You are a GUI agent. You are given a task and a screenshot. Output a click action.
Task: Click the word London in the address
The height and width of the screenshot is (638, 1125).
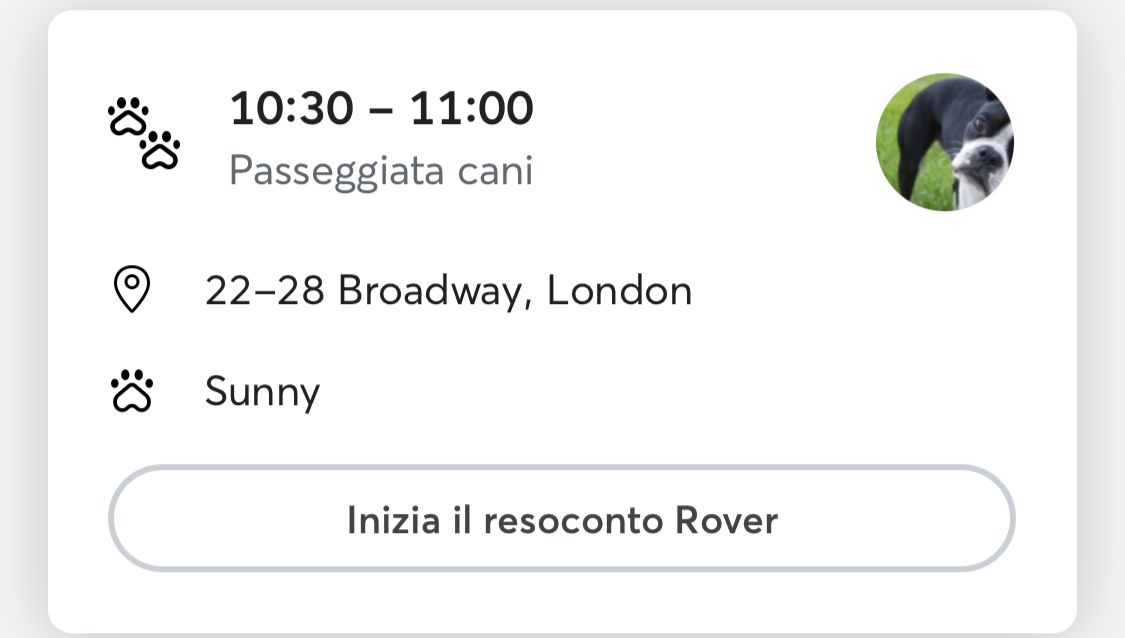(619, 290)
